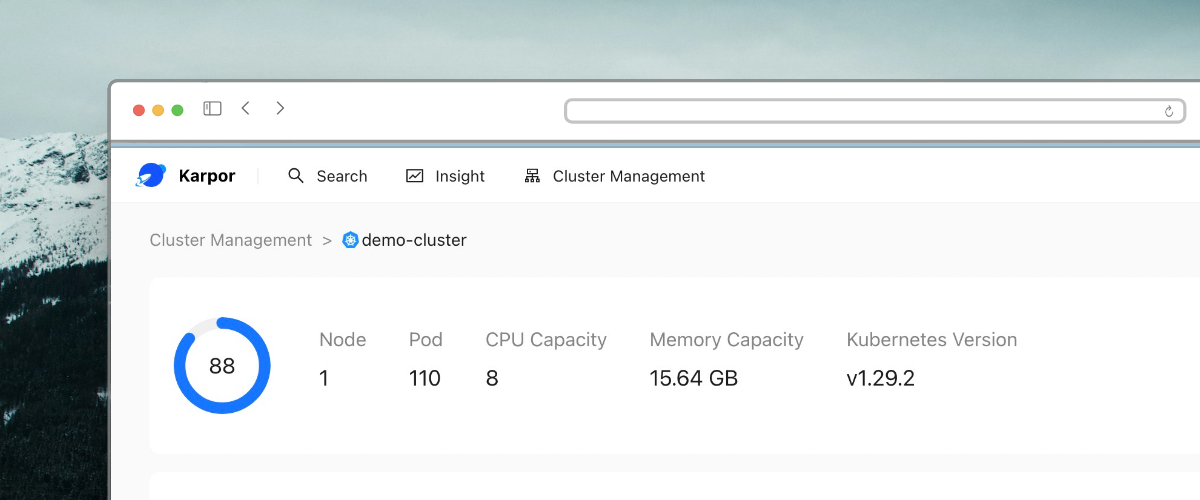Click the green maximize window button
Image resolution: width=1200 pixels, height=500 pixels.
pyautogui.click(x=177, y=110)
